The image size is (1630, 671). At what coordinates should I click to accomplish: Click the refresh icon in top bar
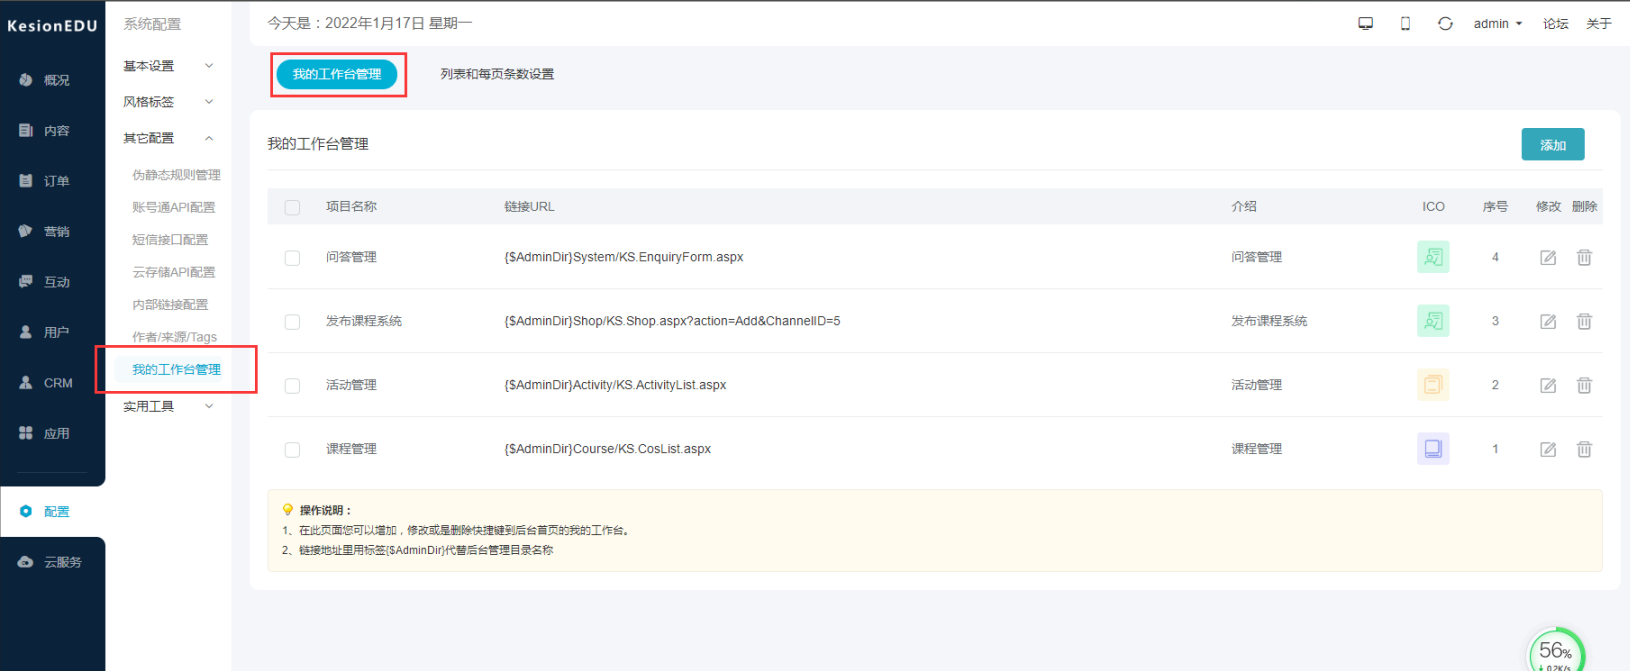tap(1445, 23)
